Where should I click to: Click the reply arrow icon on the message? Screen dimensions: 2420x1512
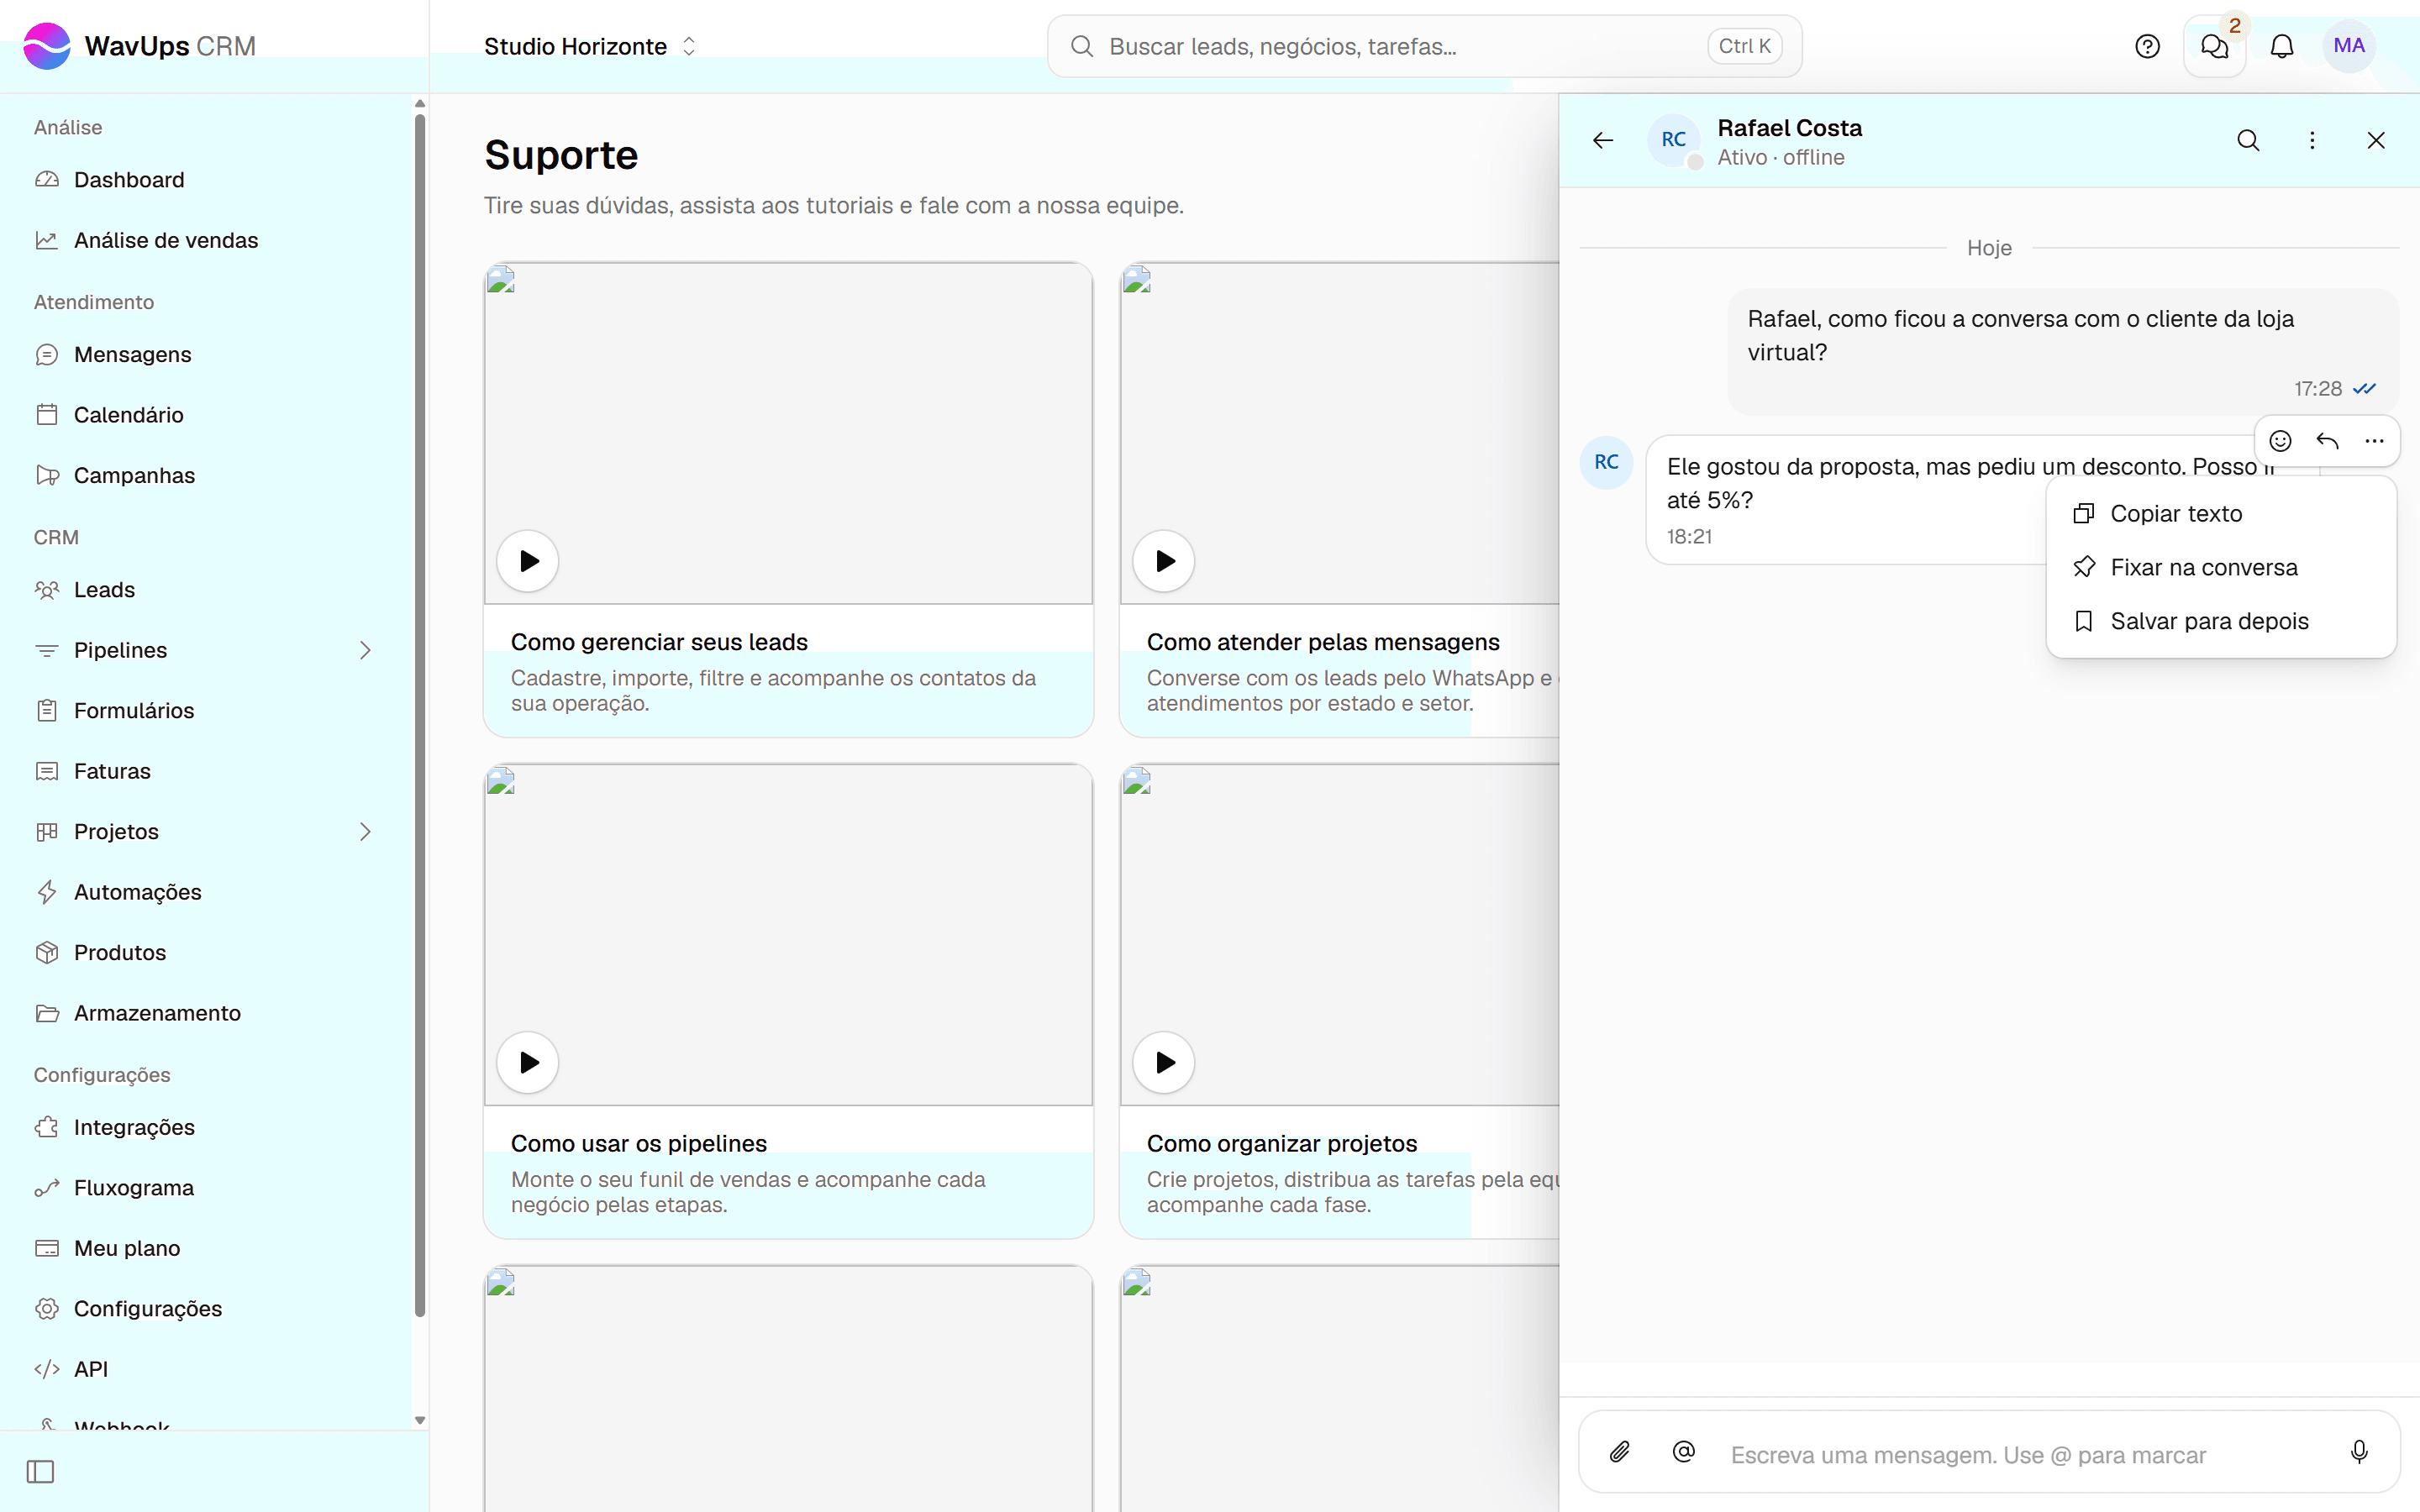(x=2327, y=441)
